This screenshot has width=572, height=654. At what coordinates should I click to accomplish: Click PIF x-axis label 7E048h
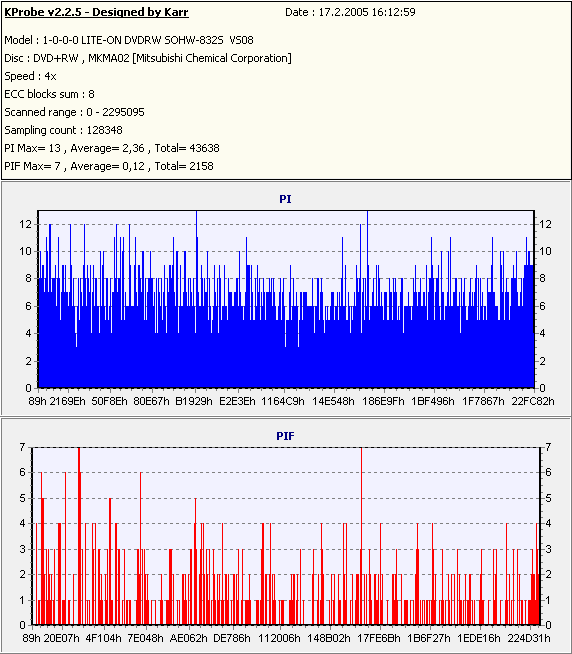click(146, 638)
